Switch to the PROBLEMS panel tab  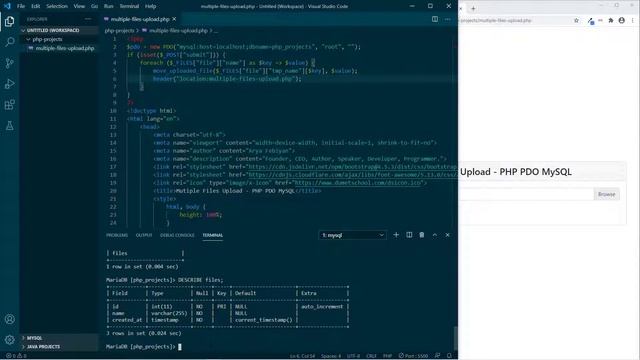pyautogui.click(x=117, y=235)
